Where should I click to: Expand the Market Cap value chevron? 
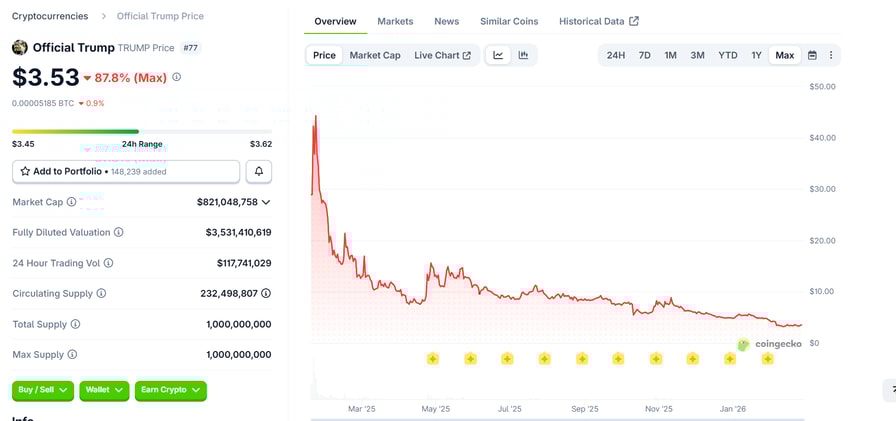coord(266,202)
